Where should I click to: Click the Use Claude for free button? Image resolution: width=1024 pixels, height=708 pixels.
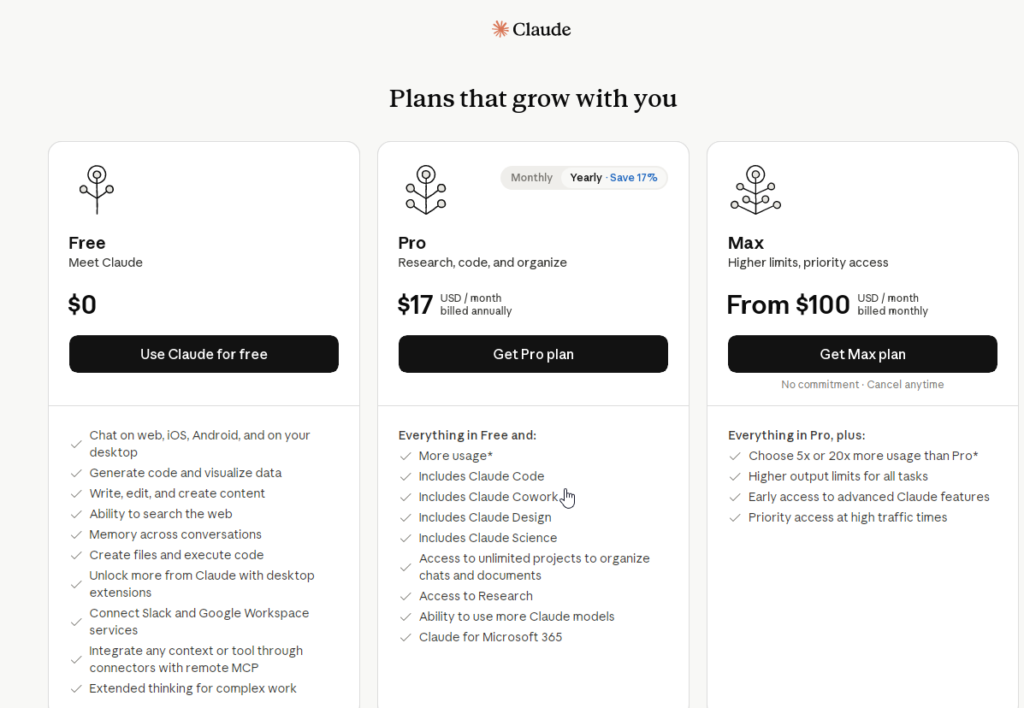204,354
